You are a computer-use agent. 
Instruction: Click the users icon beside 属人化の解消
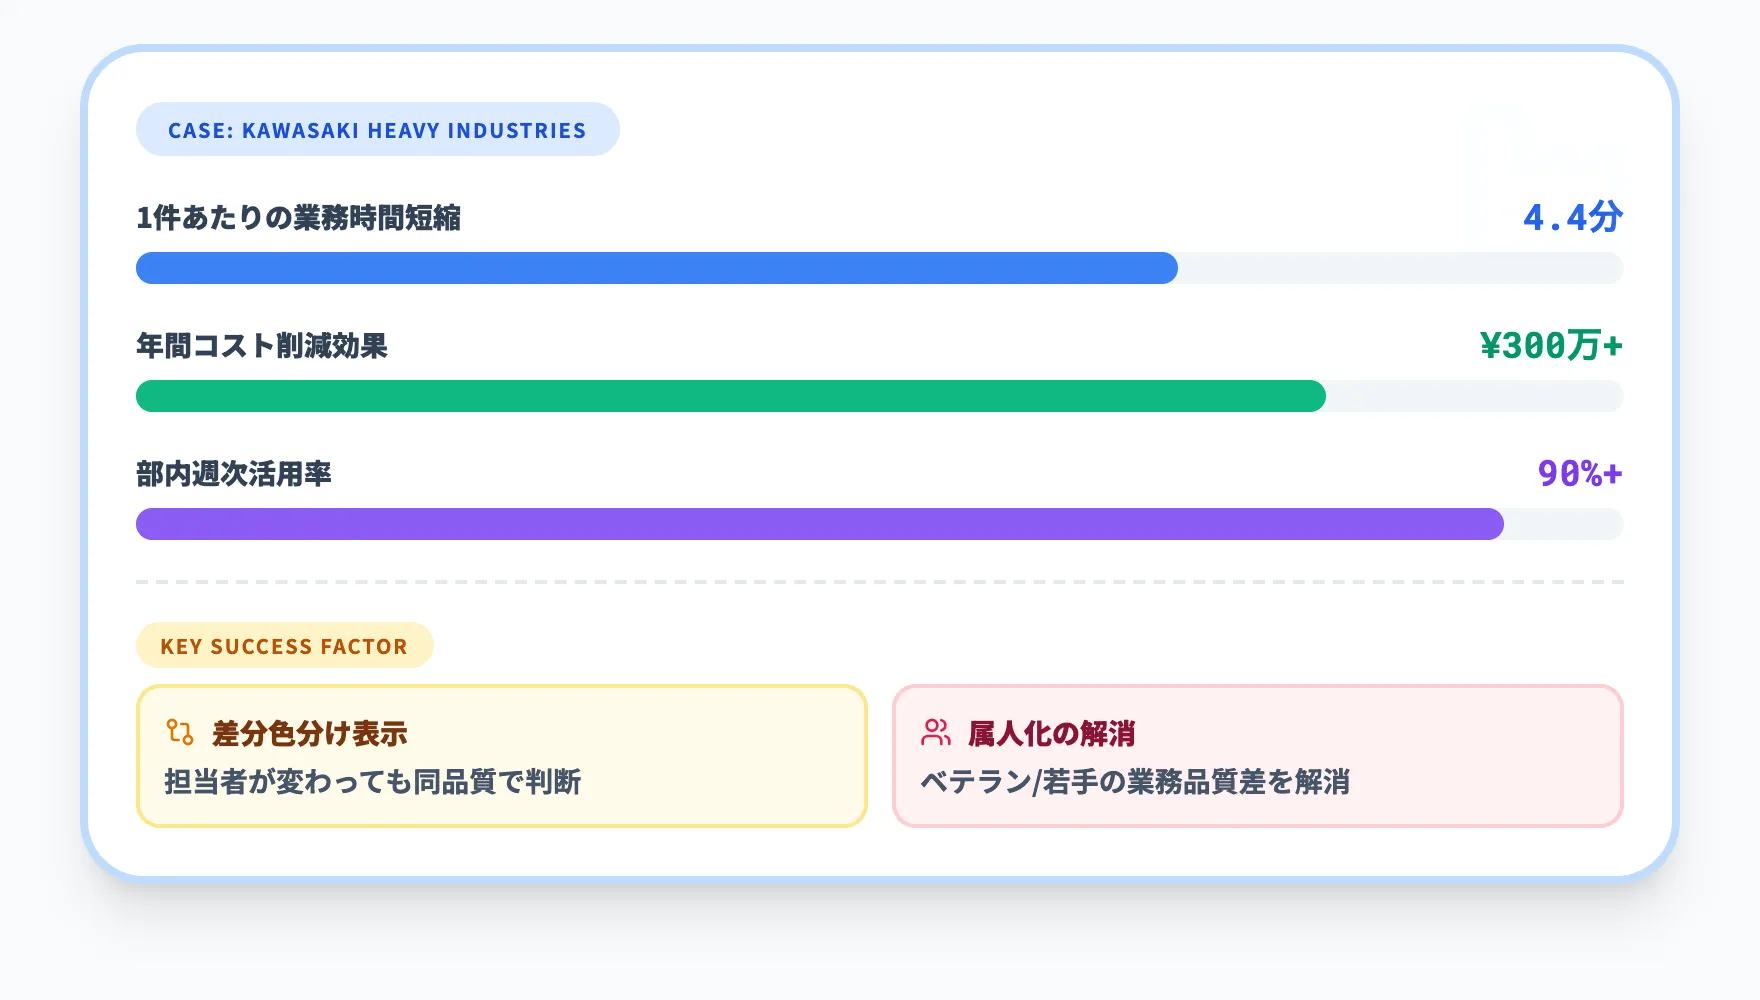936,732
